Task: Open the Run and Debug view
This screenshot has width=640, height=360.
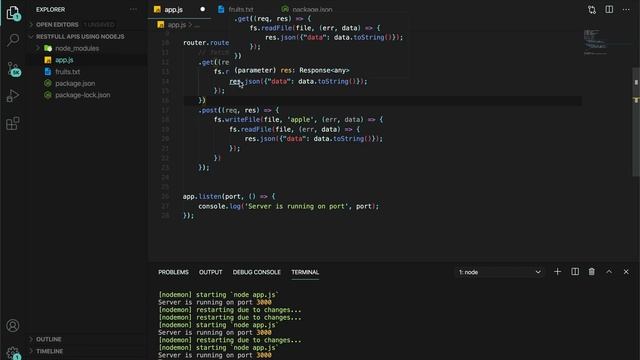Action: [x=13, y=96]
